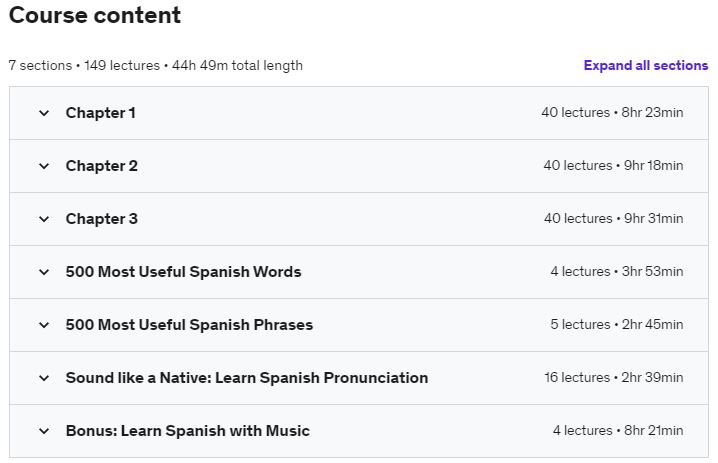Click the 4 lectures • 8hr 21min label
718x463 pixels.
coord(618,431)
